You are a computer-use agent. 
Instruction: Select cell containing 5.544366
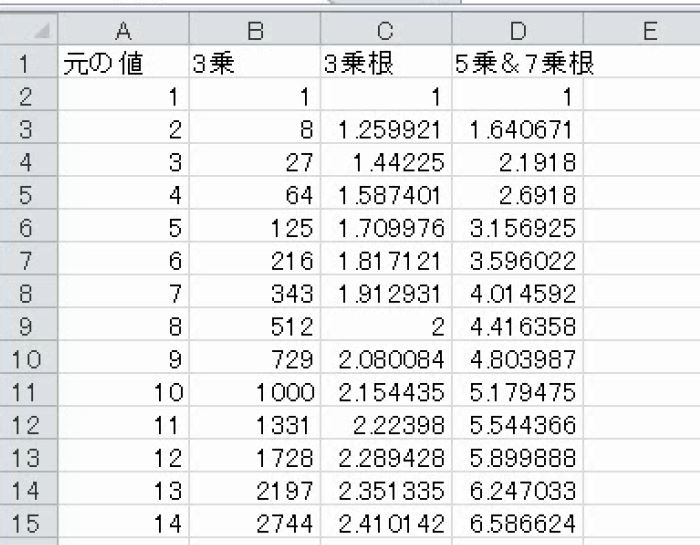[517, 423]
